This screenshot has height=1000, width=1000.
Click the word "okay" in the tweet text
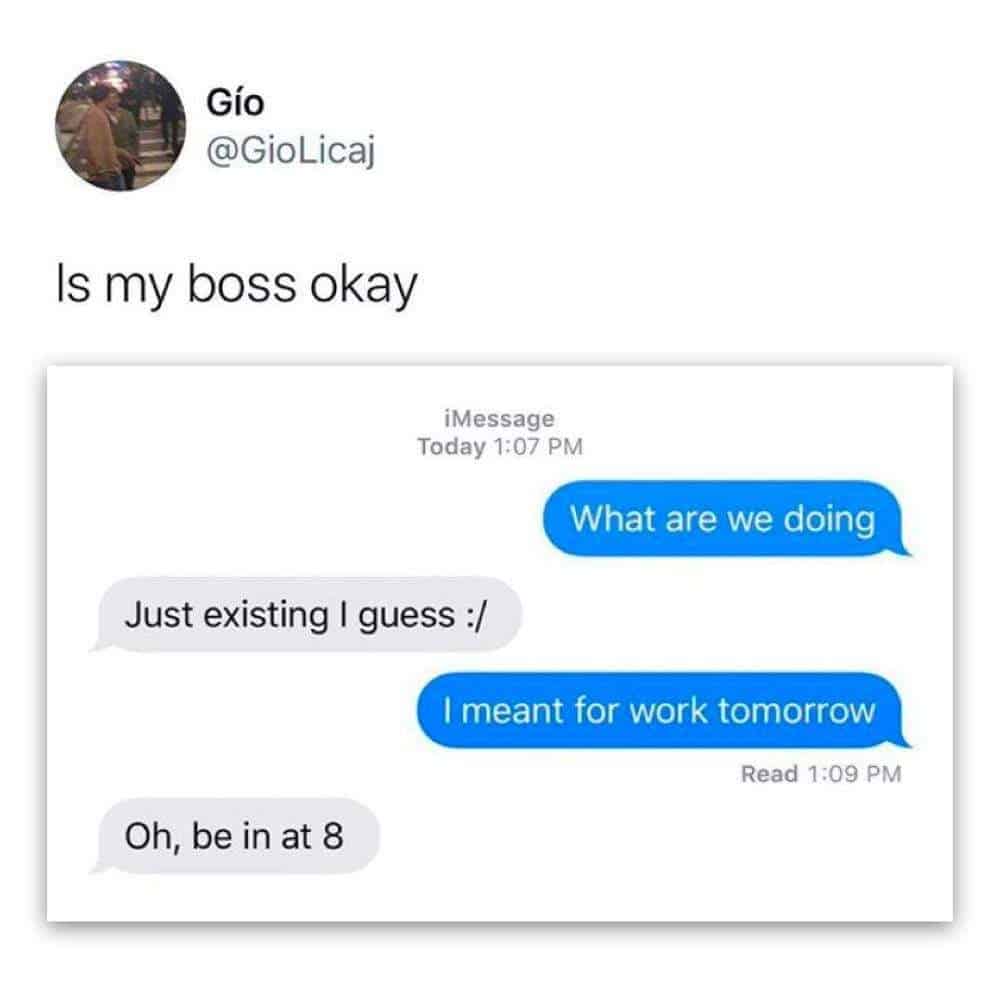coord(364,286)
